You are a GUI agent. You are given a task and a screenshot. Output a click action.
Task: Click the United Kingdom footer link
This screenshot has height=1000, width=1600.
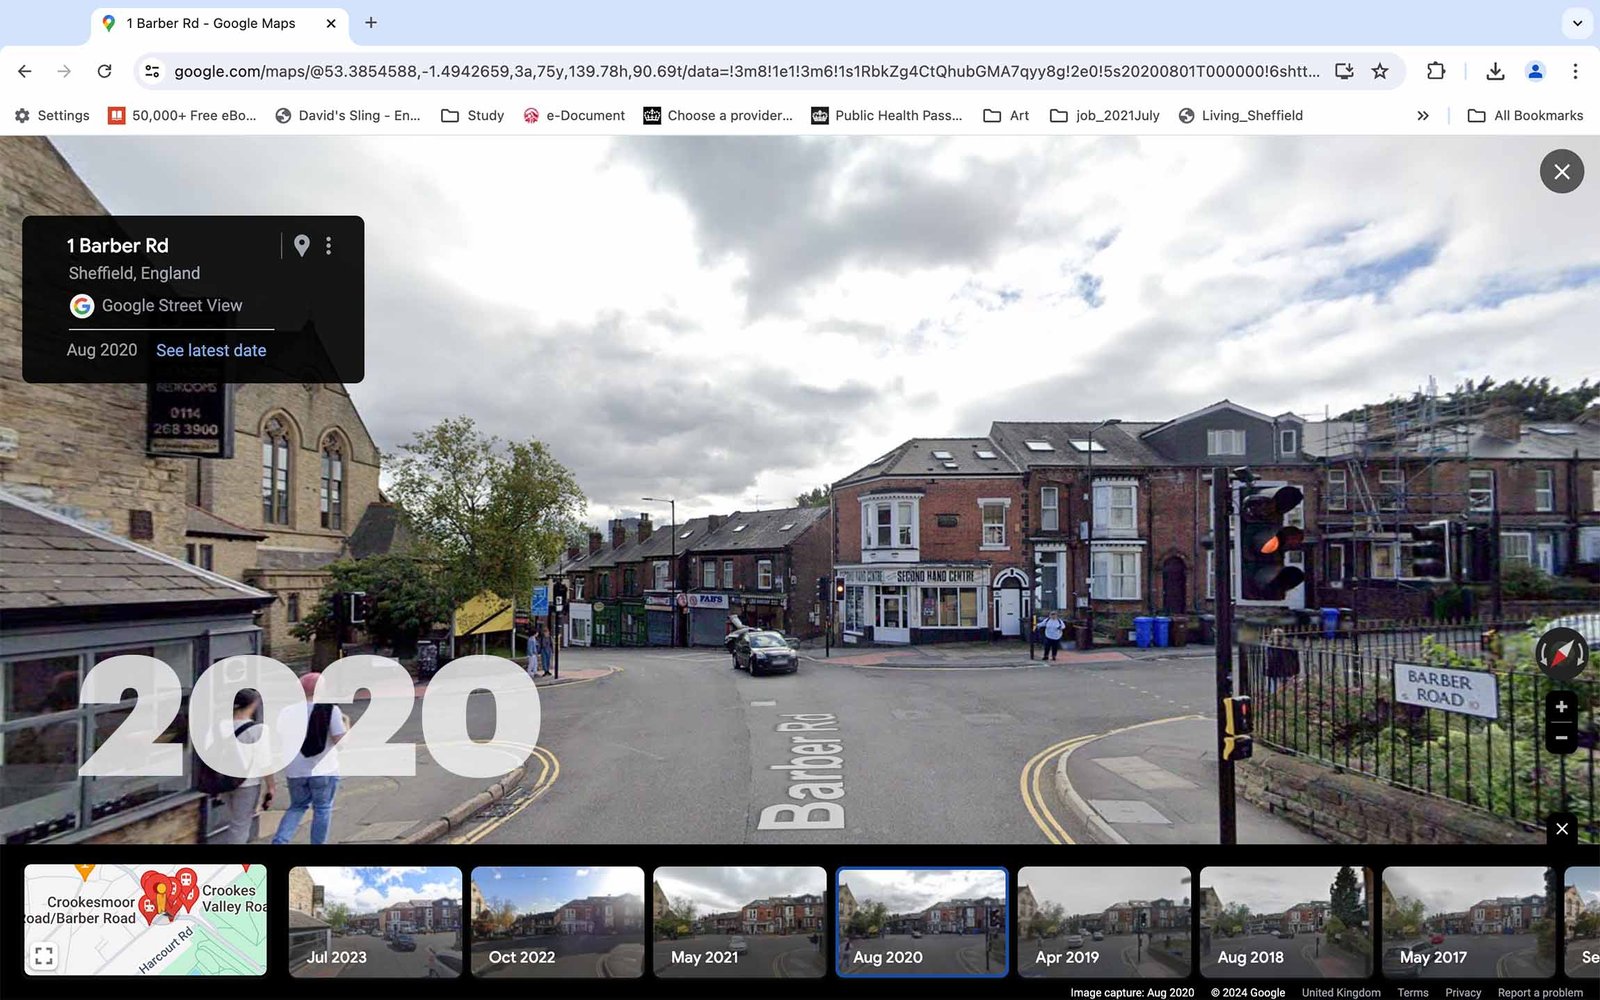(x=1341, y=992)
